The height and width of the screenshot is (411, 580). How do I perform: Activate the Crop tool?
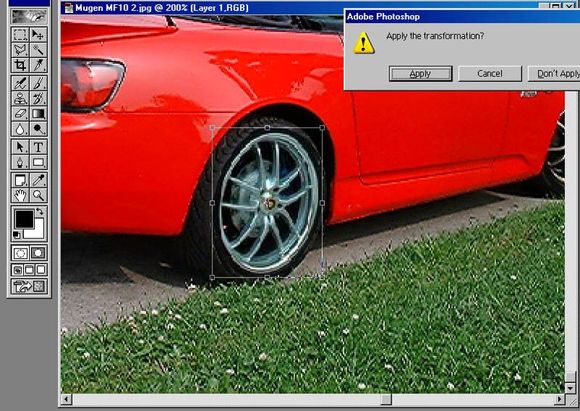(20, 65)
